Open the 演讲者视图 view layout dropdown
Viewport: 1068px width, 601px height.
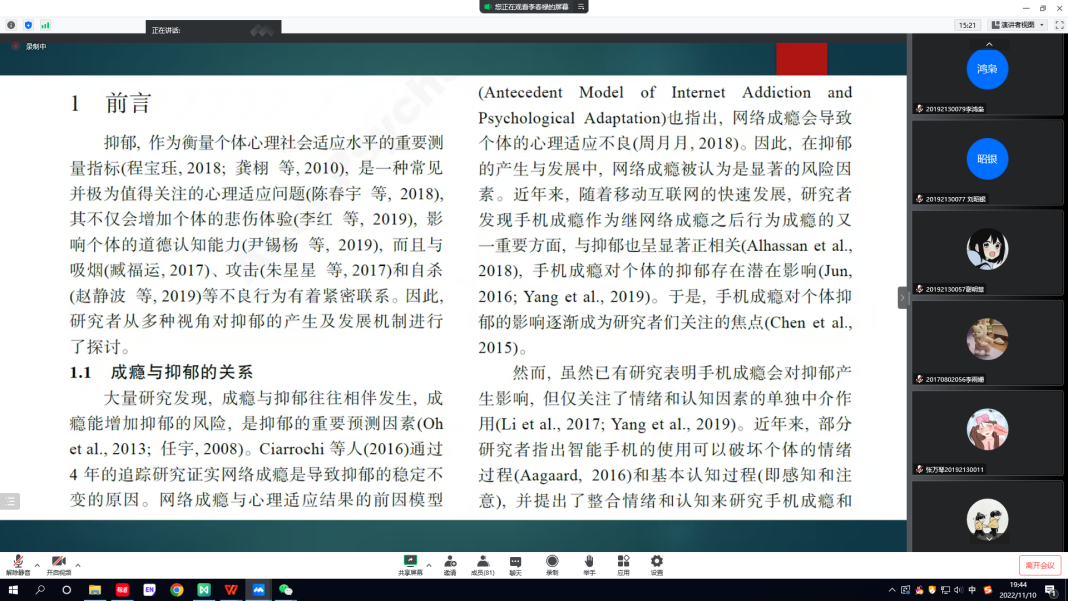tap(1016, 25)
